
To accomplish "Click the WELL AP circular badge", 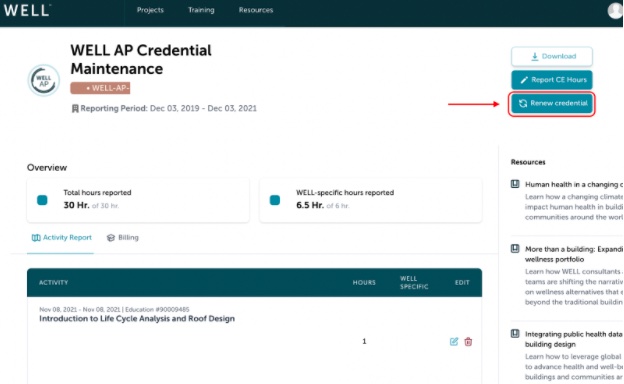I will pos(44,80).
